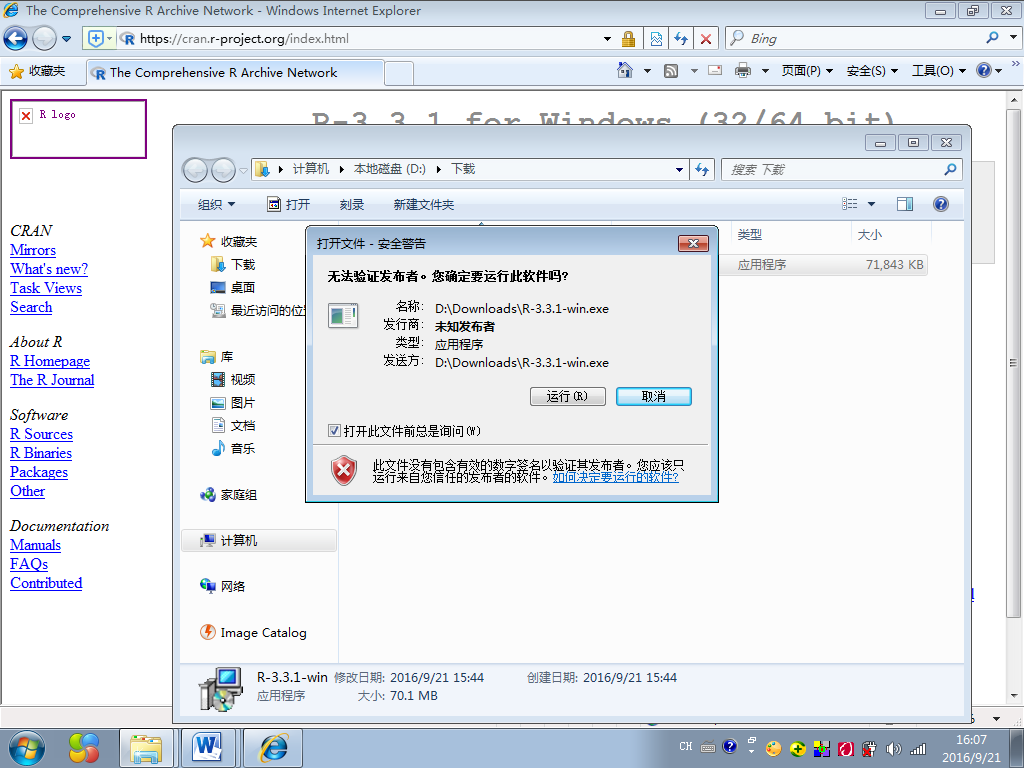Screen dimensions: 1024x768
Task: Open the 'how to decide to run' help link
Action: point(615,477)
